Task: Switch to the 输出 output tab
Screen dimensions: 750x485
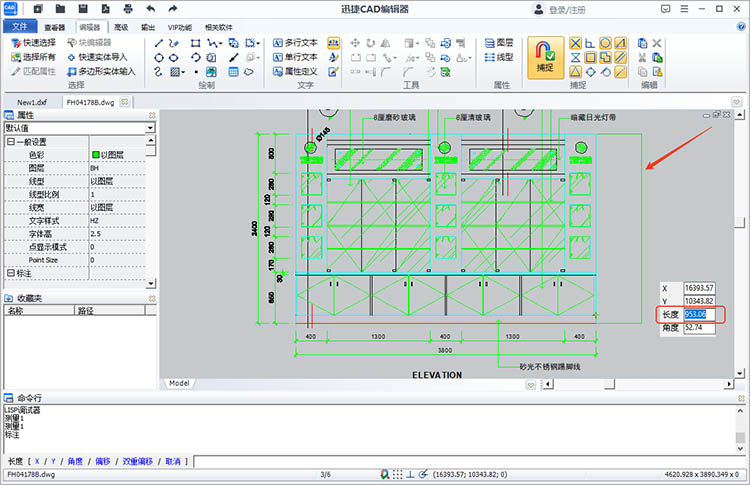Action: coord(148,28)
